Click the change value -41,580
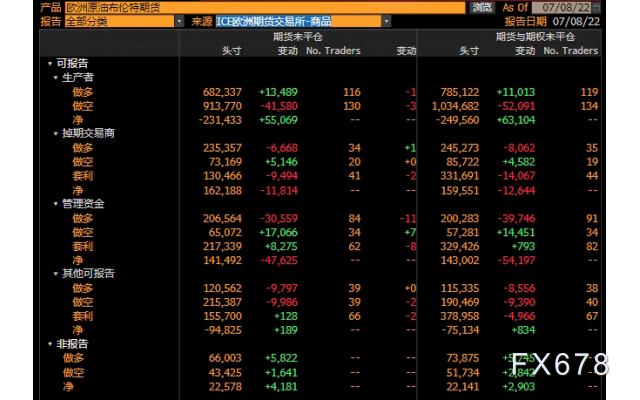 [x=279, y=106]
